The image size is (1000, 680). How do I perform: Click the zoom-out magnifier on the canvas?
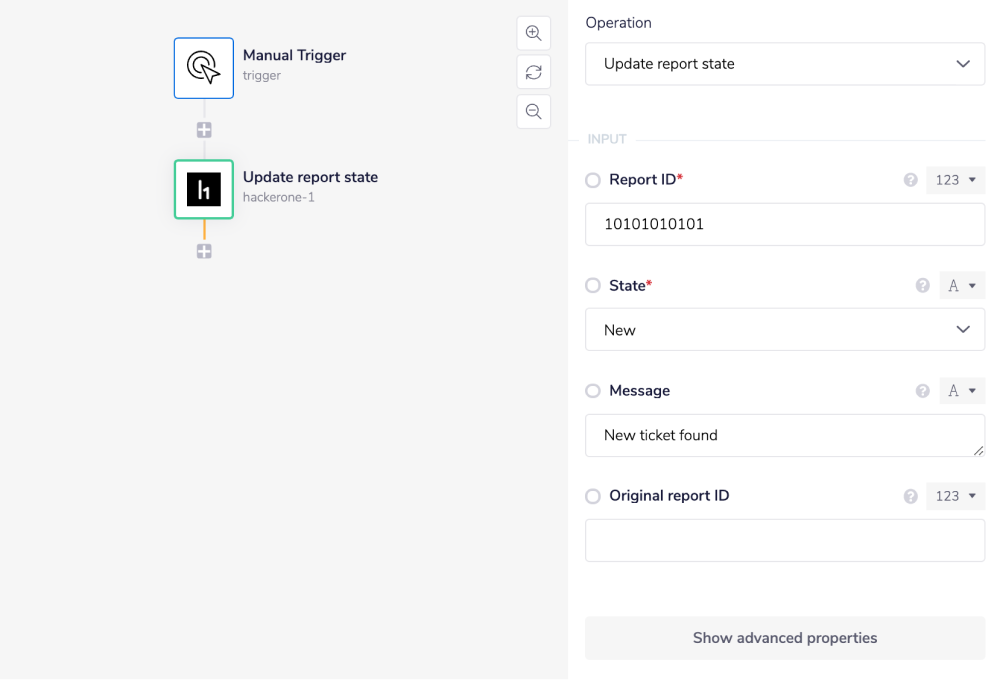coord(533,111)
